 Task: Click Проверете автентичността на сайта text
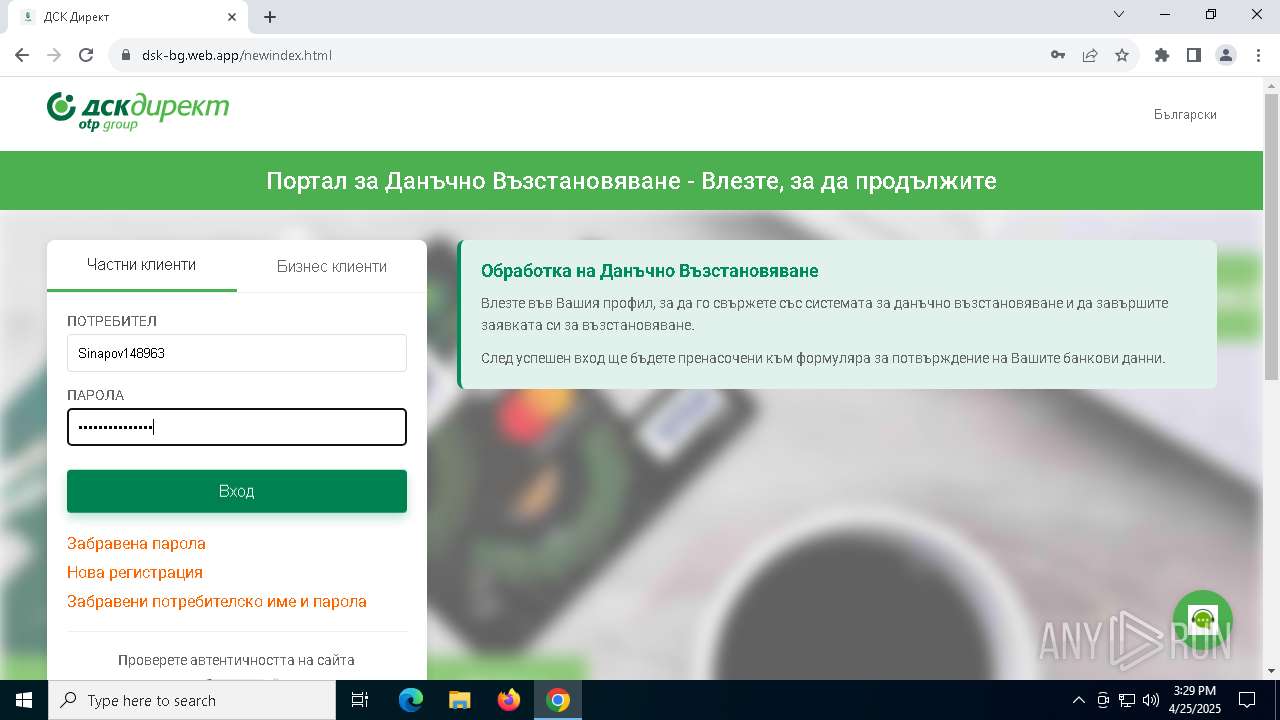click(236, 660)
